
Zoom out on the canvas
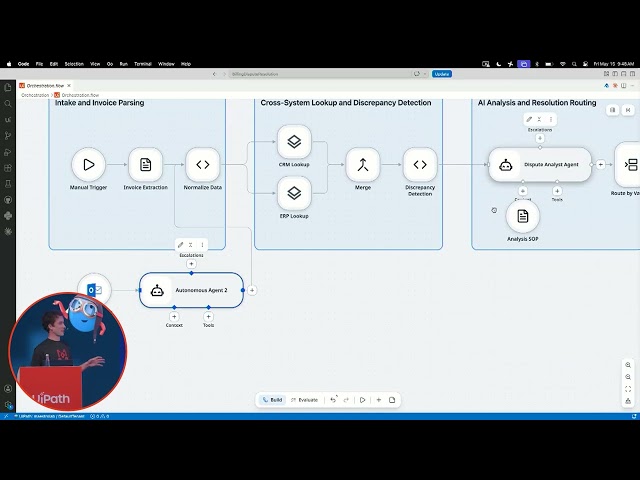click(x=628, y=377)
